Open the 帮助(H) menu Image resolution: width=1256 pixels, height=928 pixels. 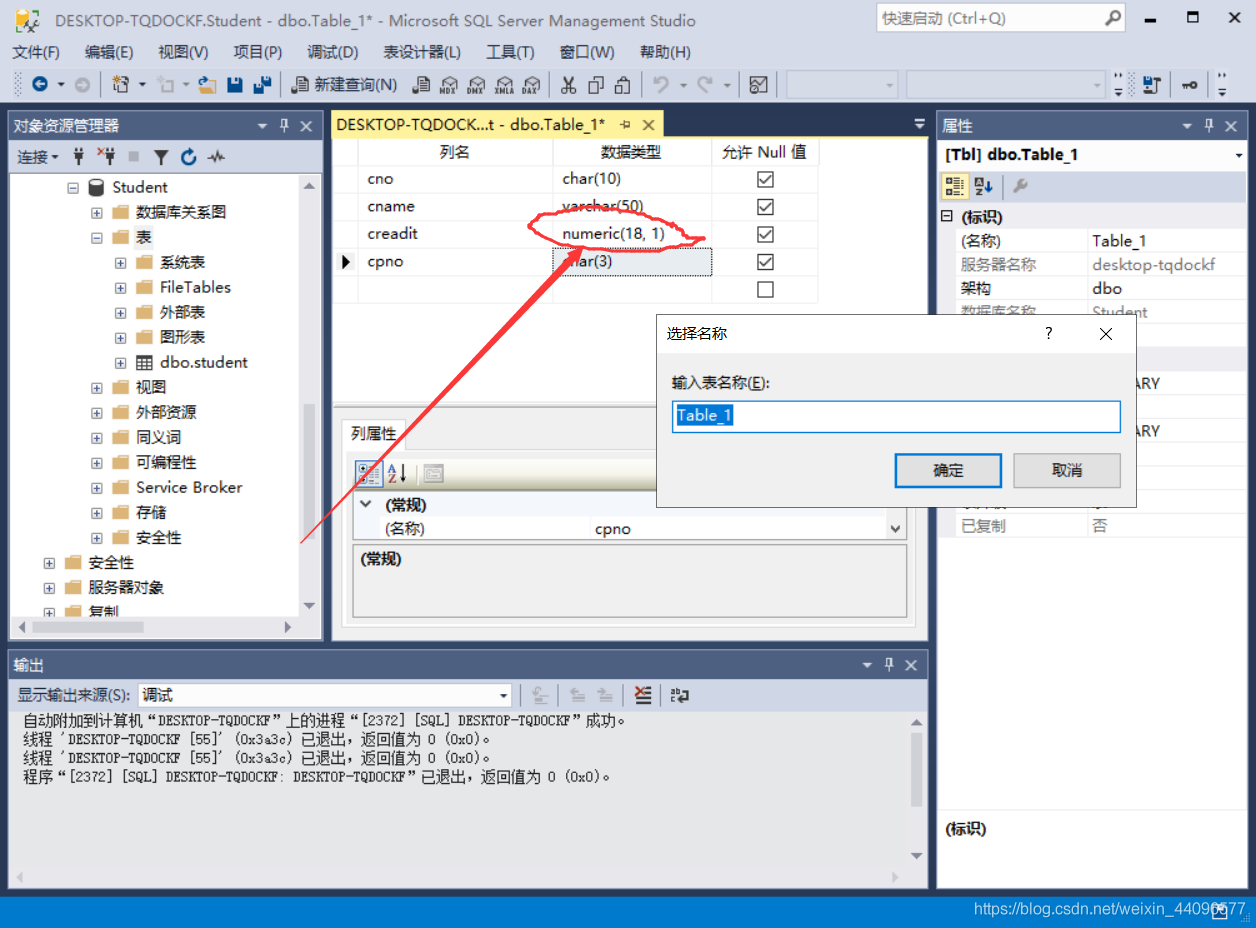tap(665, 52)
